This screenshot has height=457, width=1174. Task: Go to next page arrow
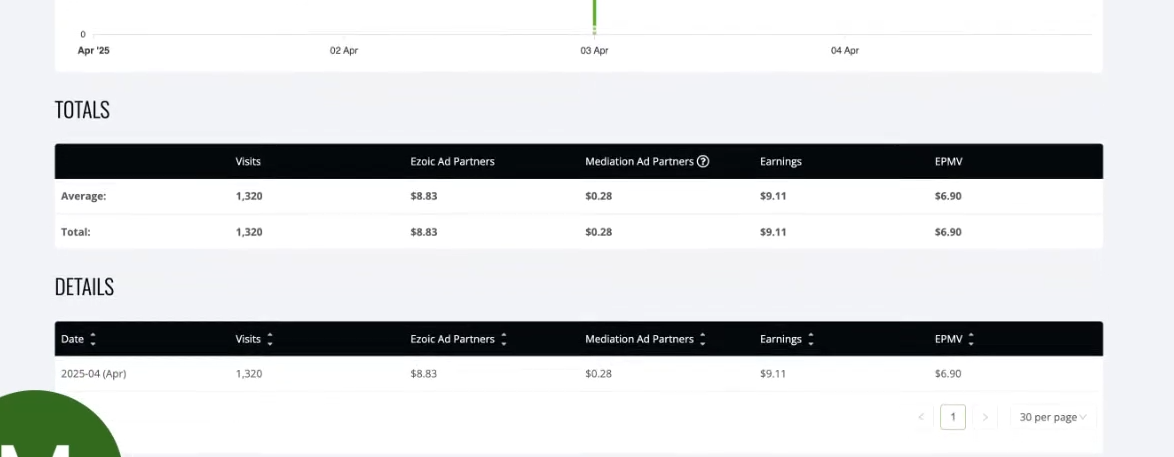(985, 417)
